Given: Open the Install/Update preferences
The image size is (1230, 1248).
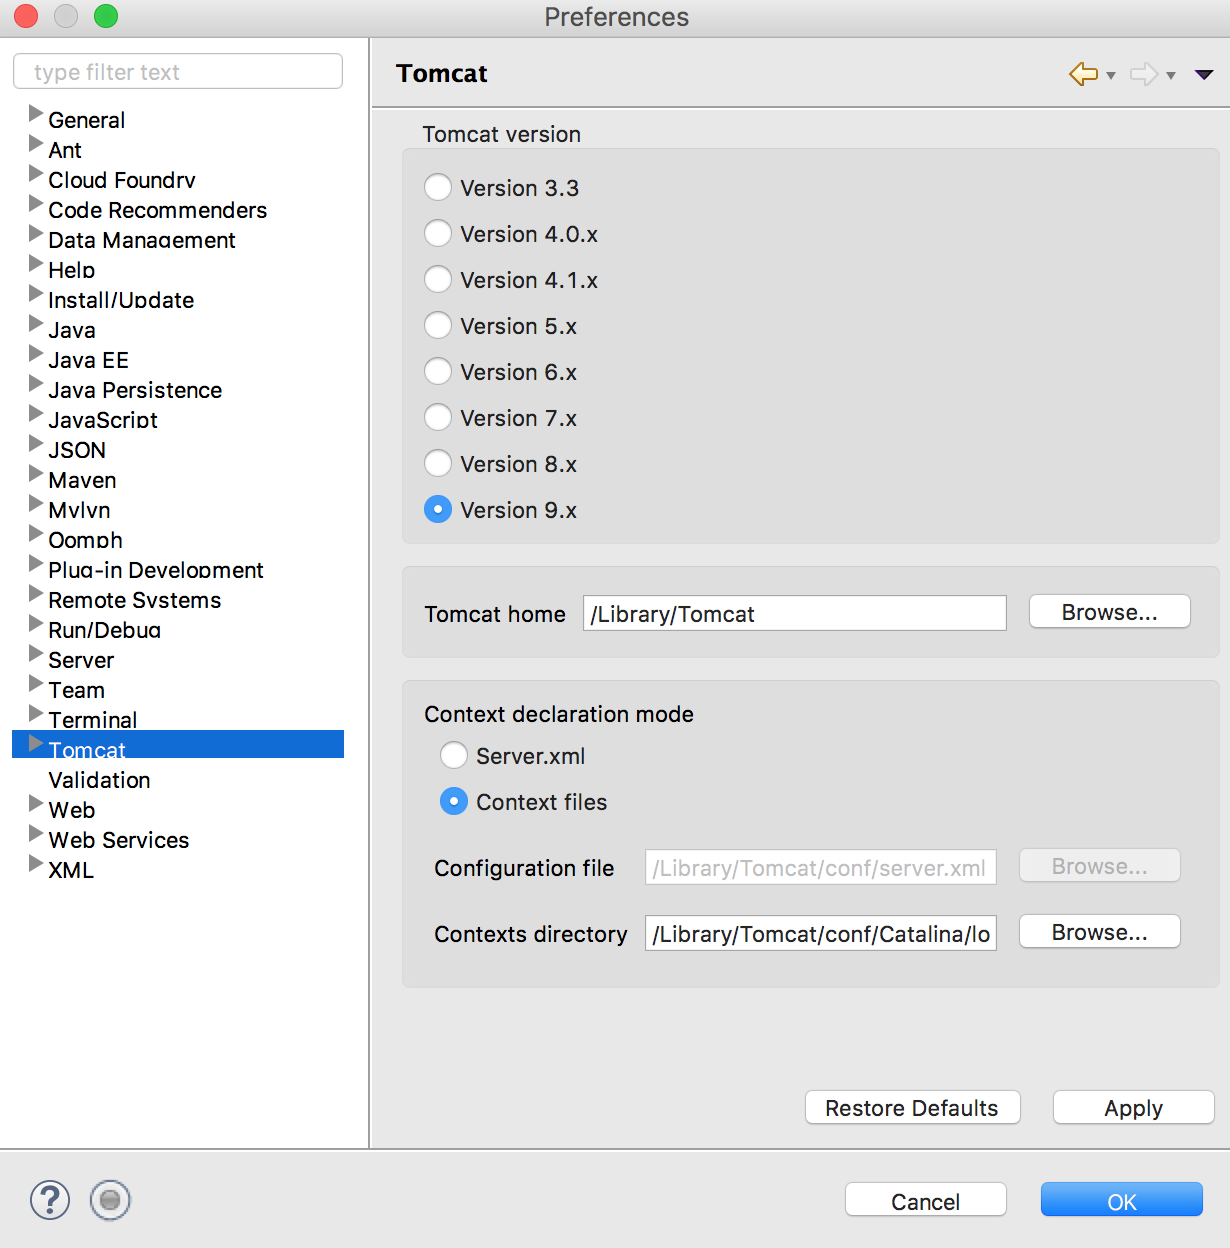Looking at the screenshot, I should (x=121, y=300).
